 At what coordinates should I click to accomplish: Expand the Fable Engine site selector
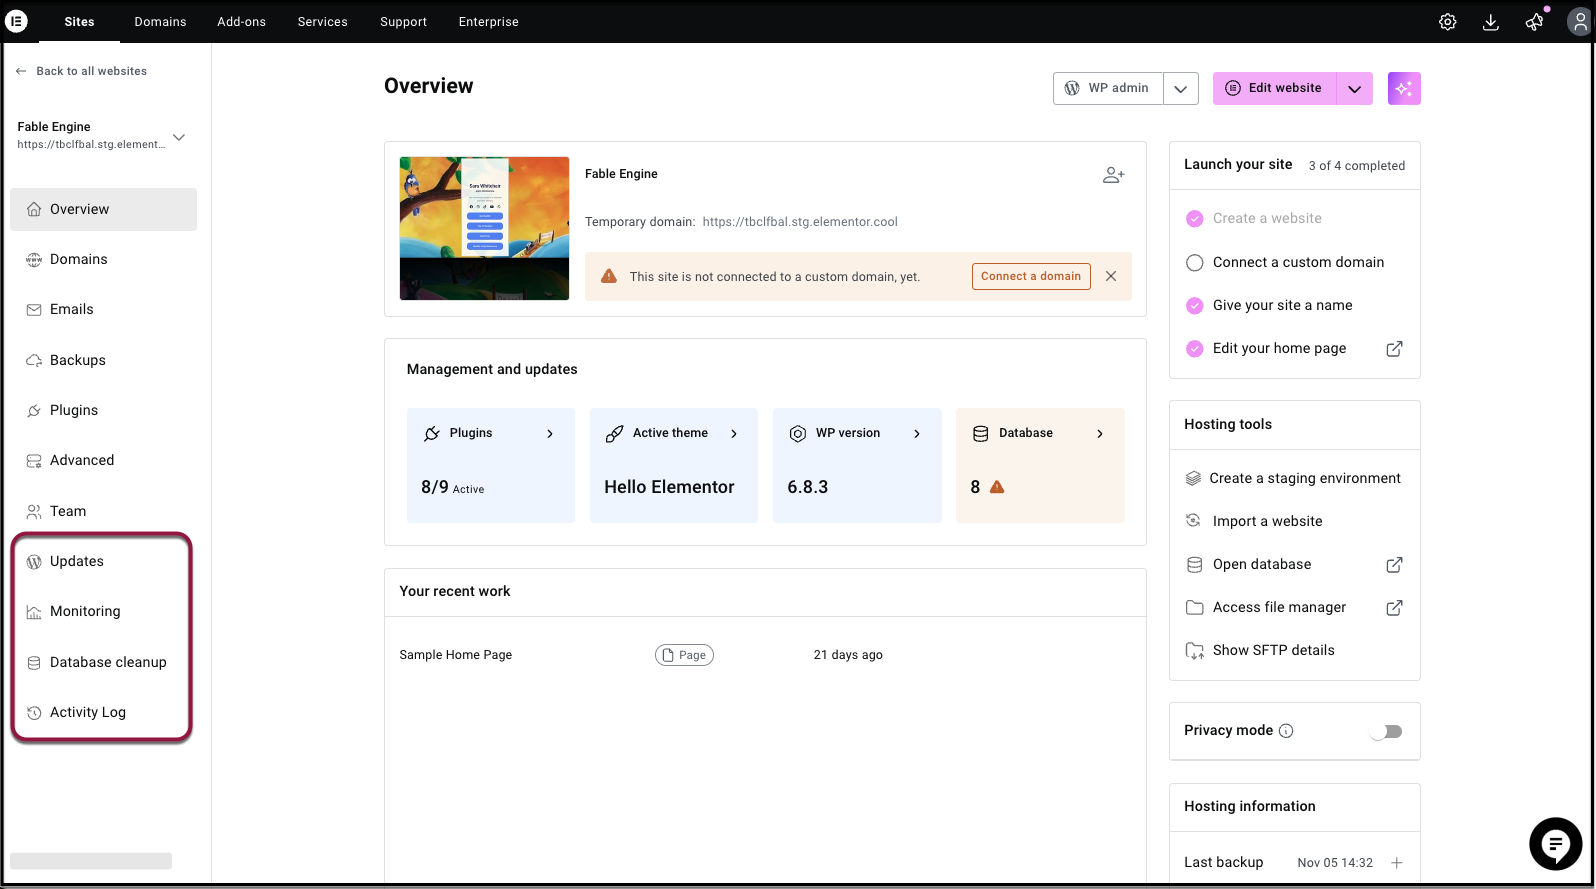click(x=179, y=137)
